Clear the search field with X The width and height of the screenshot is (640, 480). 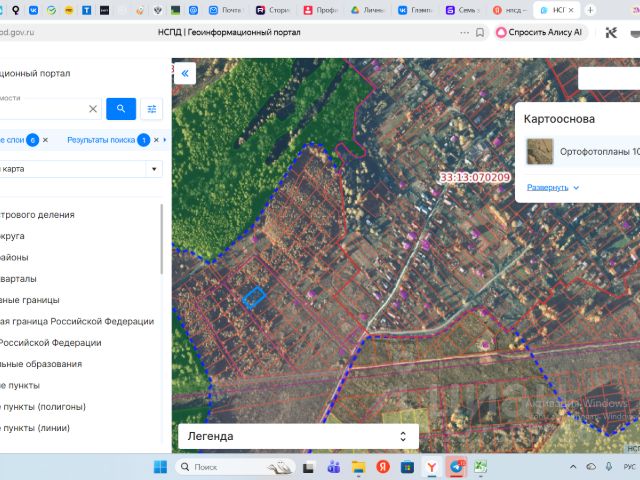pyautogui.click(x=93, y=109)
